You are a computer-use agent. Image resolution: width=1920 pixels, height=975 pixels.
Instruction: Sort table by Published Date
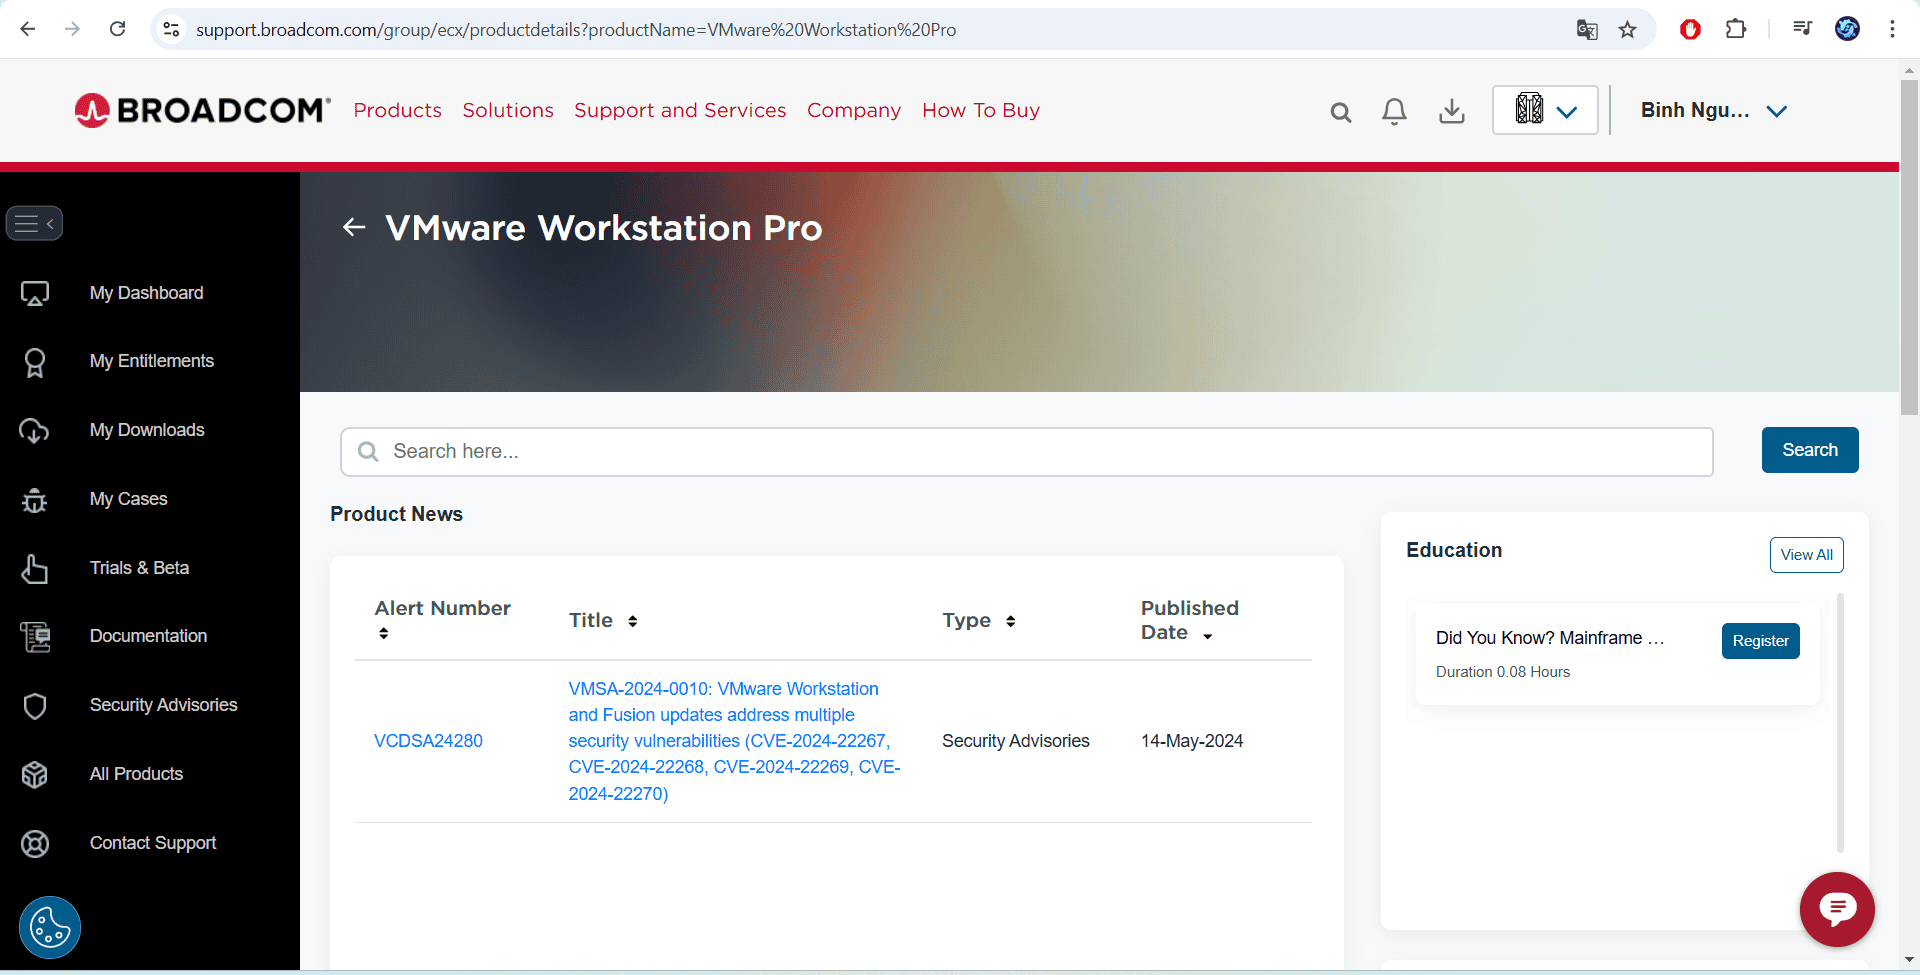1208,635
